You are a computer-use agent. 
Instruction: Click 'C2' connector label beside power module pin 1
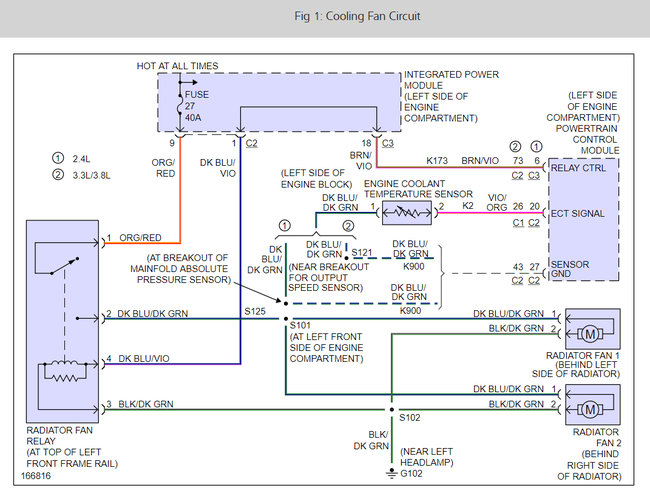[252, 143]
